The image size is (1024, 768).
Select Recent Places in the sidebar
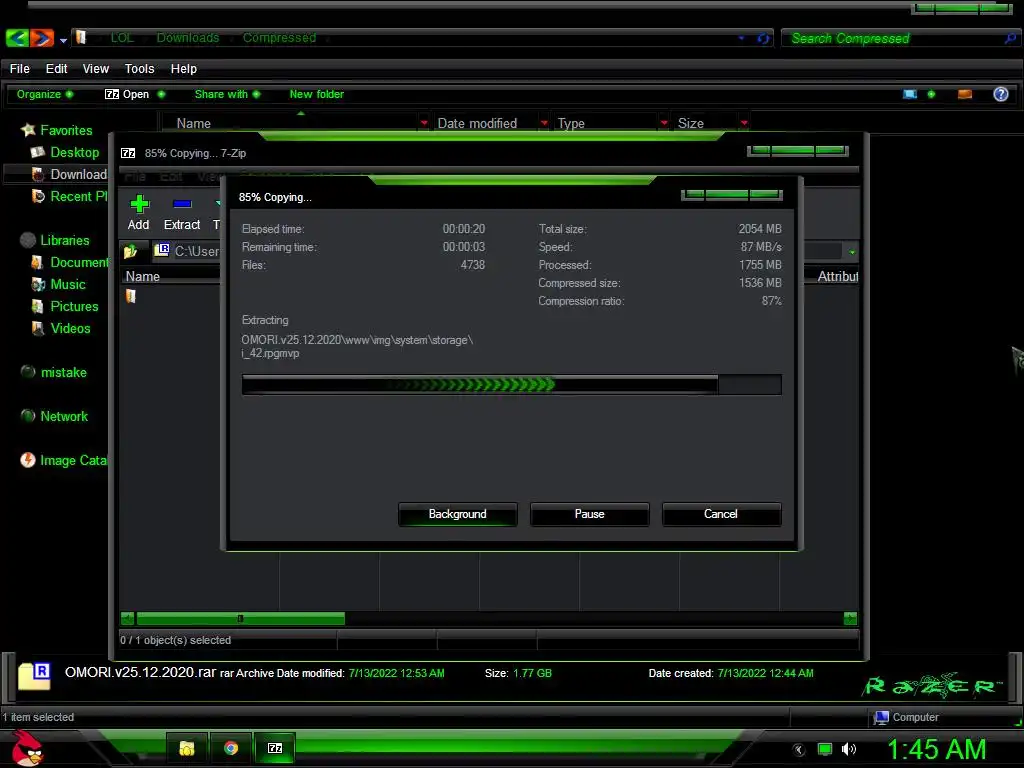coord(78,196)
